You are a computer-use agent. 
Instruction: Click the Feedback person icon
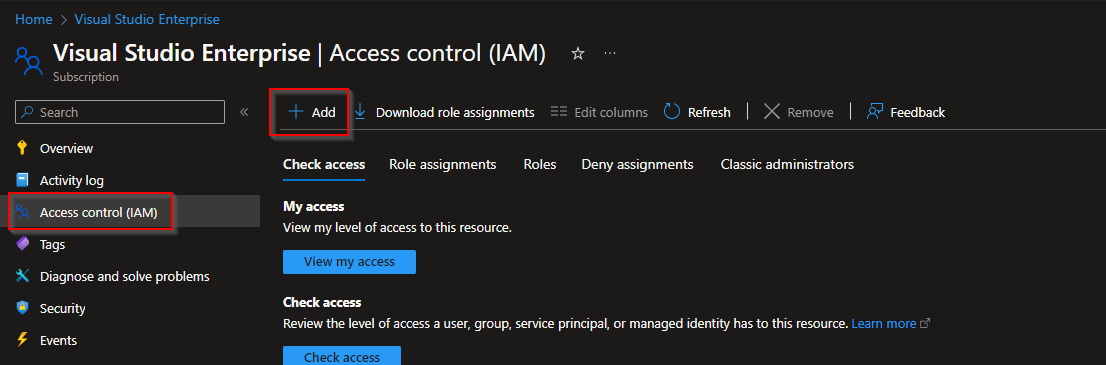875,112
